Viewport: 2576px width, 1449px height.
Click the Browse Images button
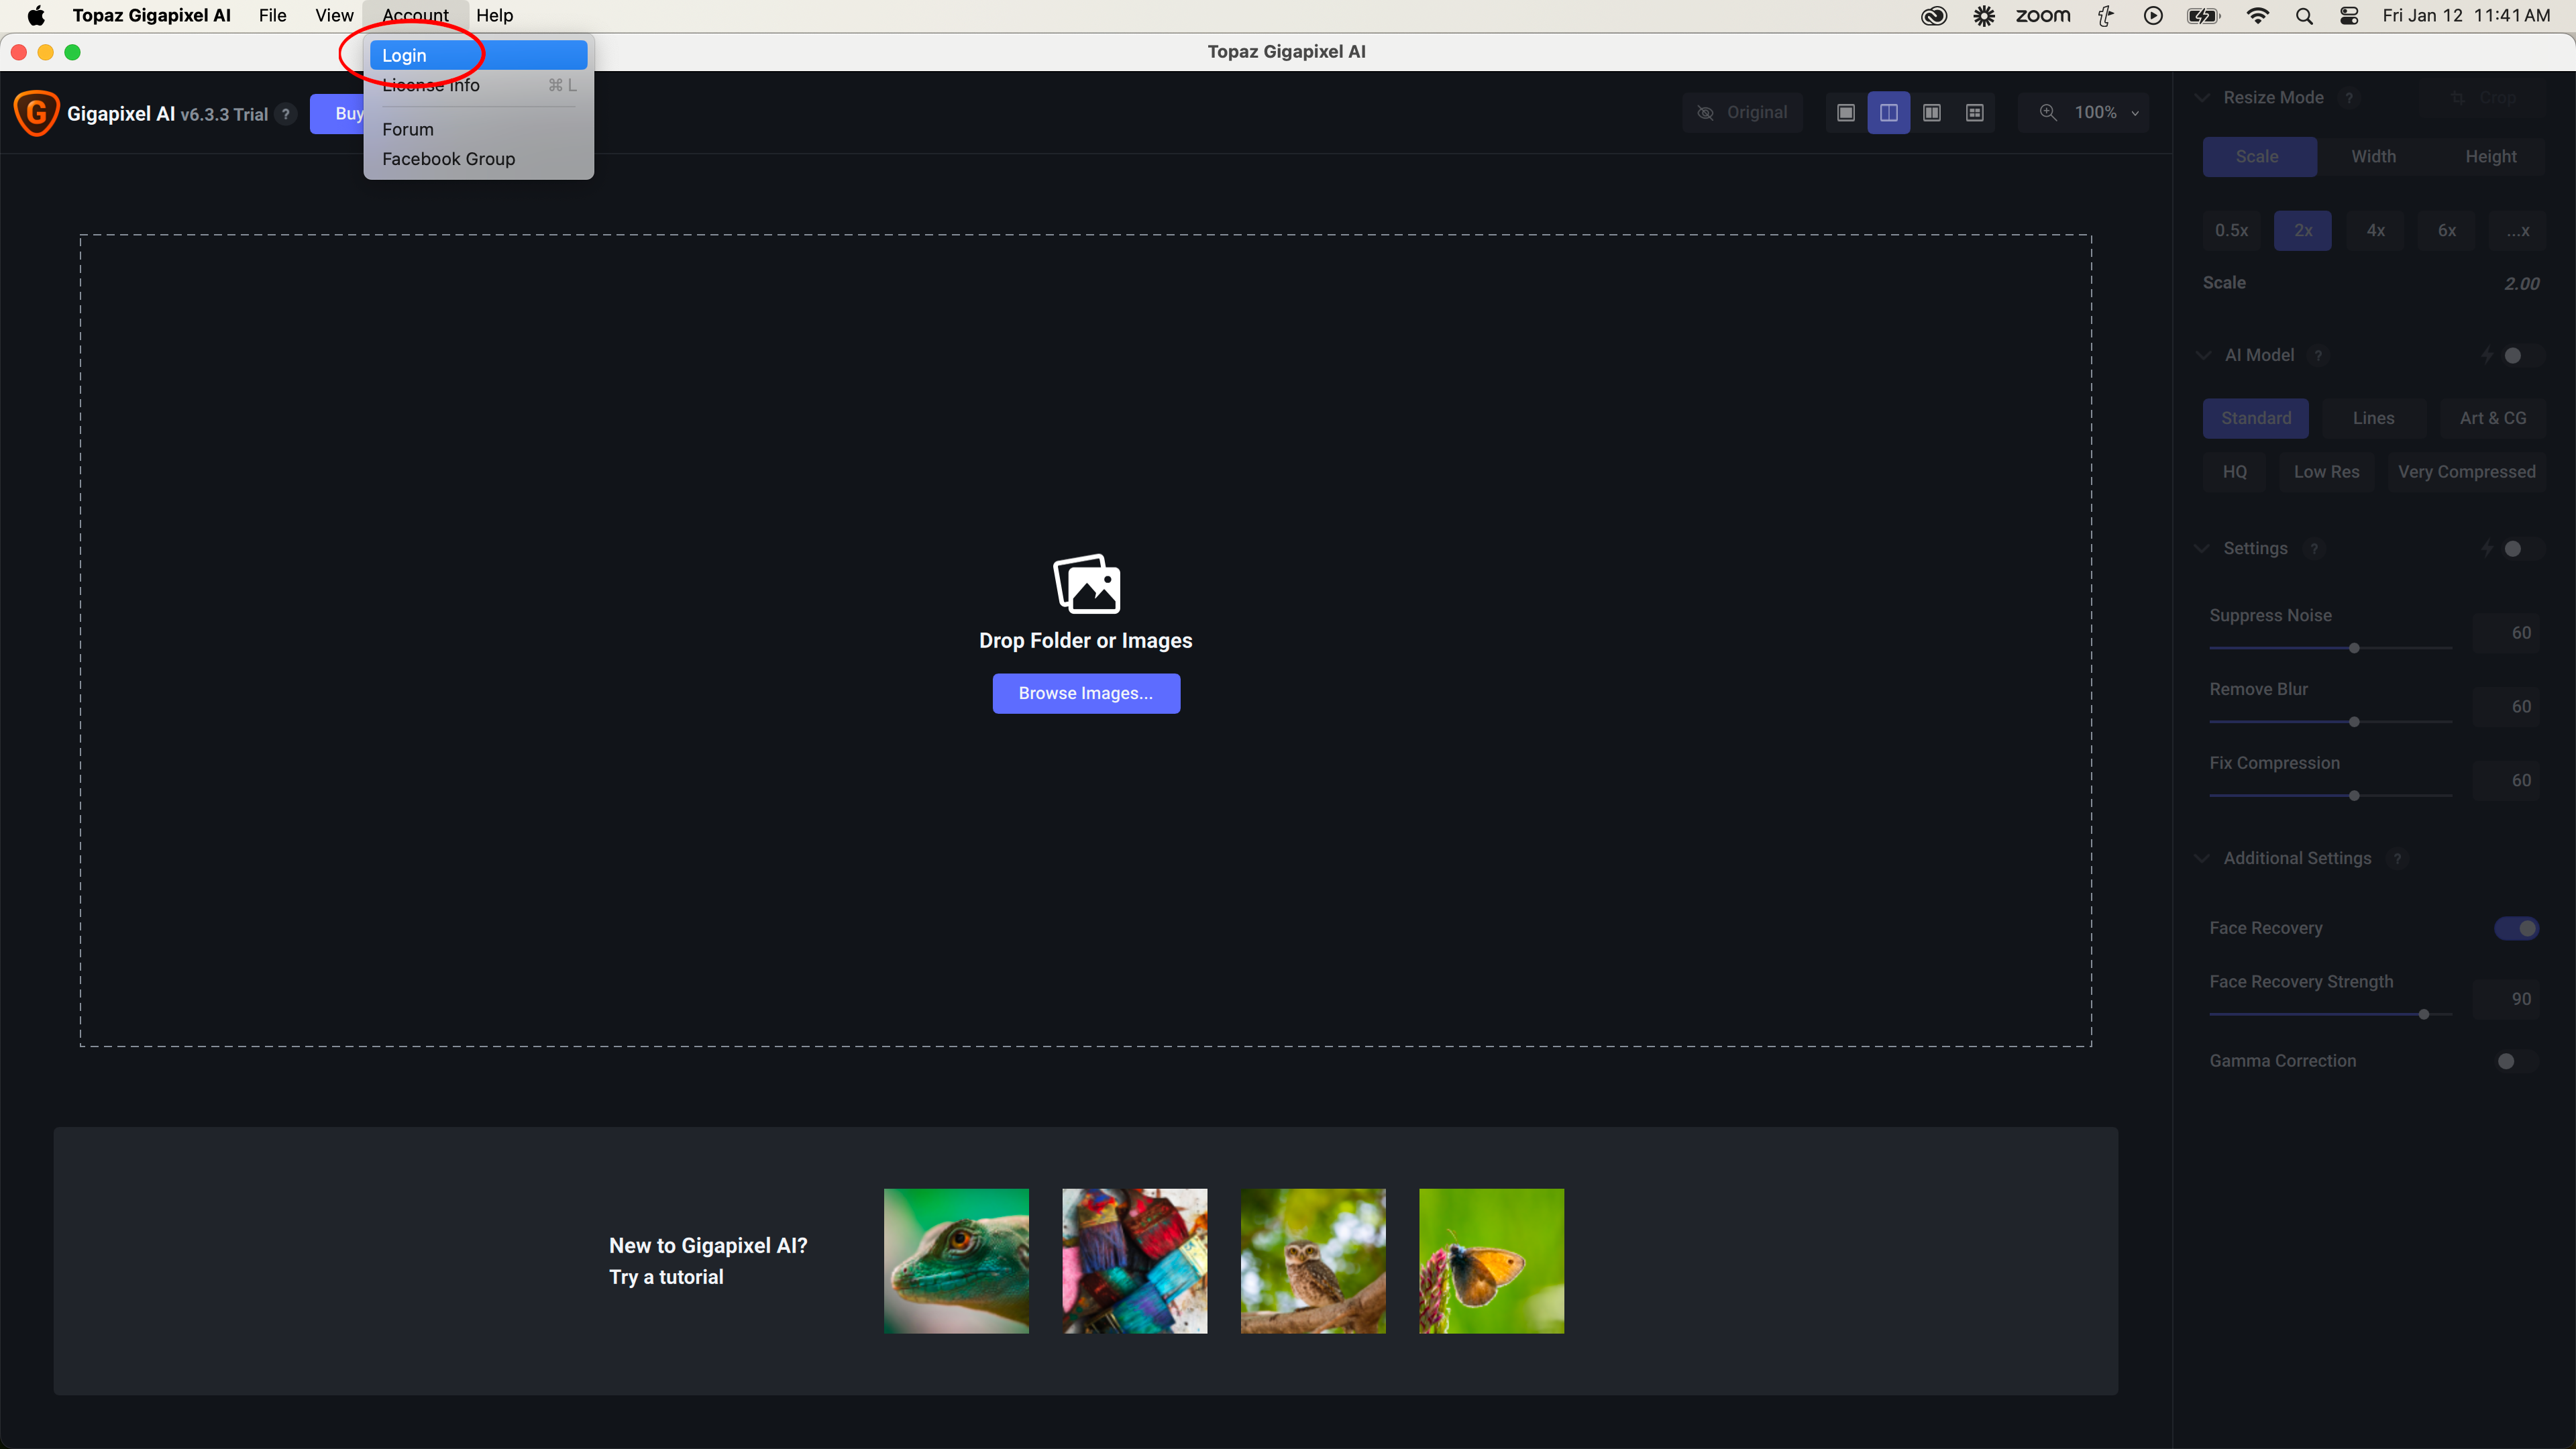tap(1085, 693)
